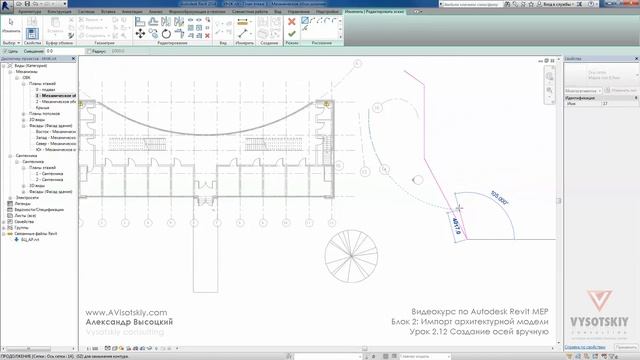Collapse the ОВК tree node
Screen dimensions: 640x360
17,78
